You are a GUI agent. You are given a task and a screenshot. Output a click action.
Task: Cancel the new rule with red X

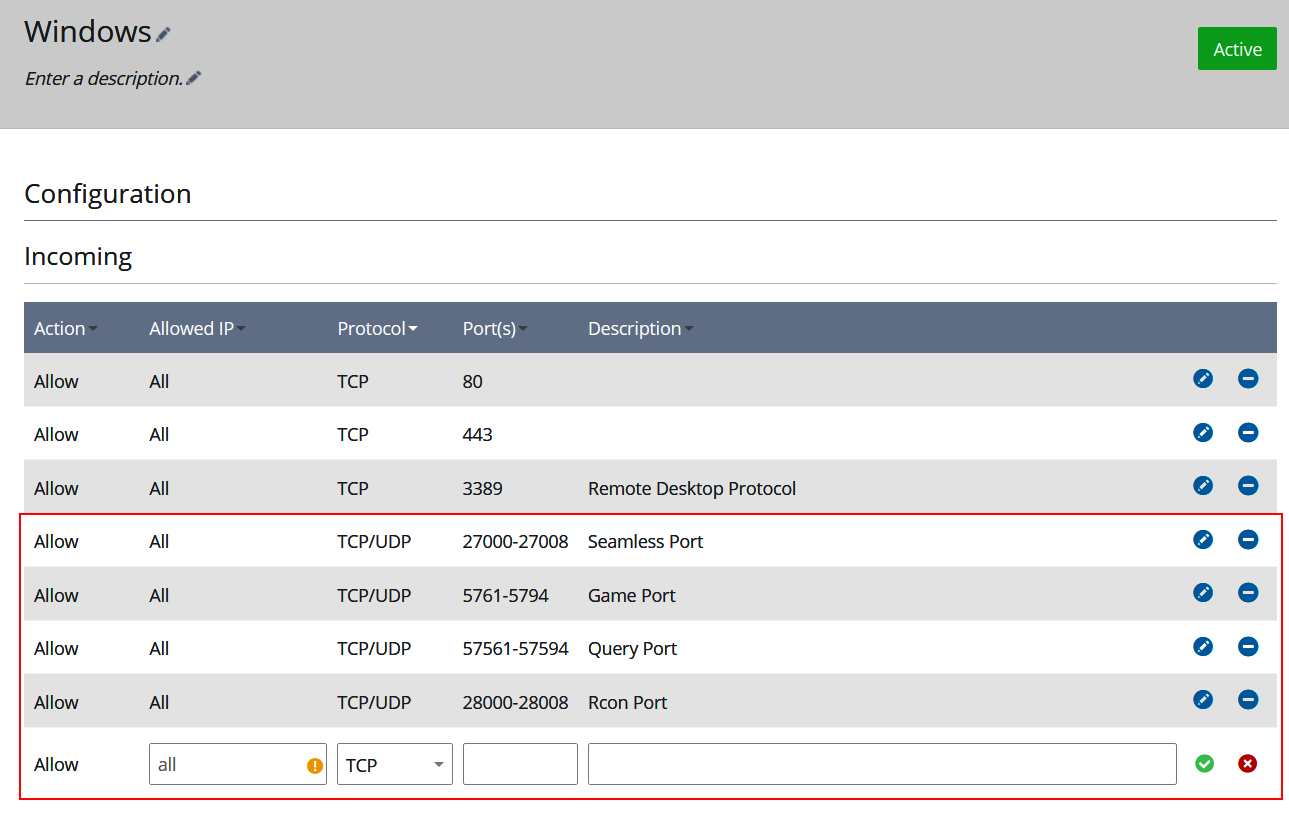pos(1247,763)
